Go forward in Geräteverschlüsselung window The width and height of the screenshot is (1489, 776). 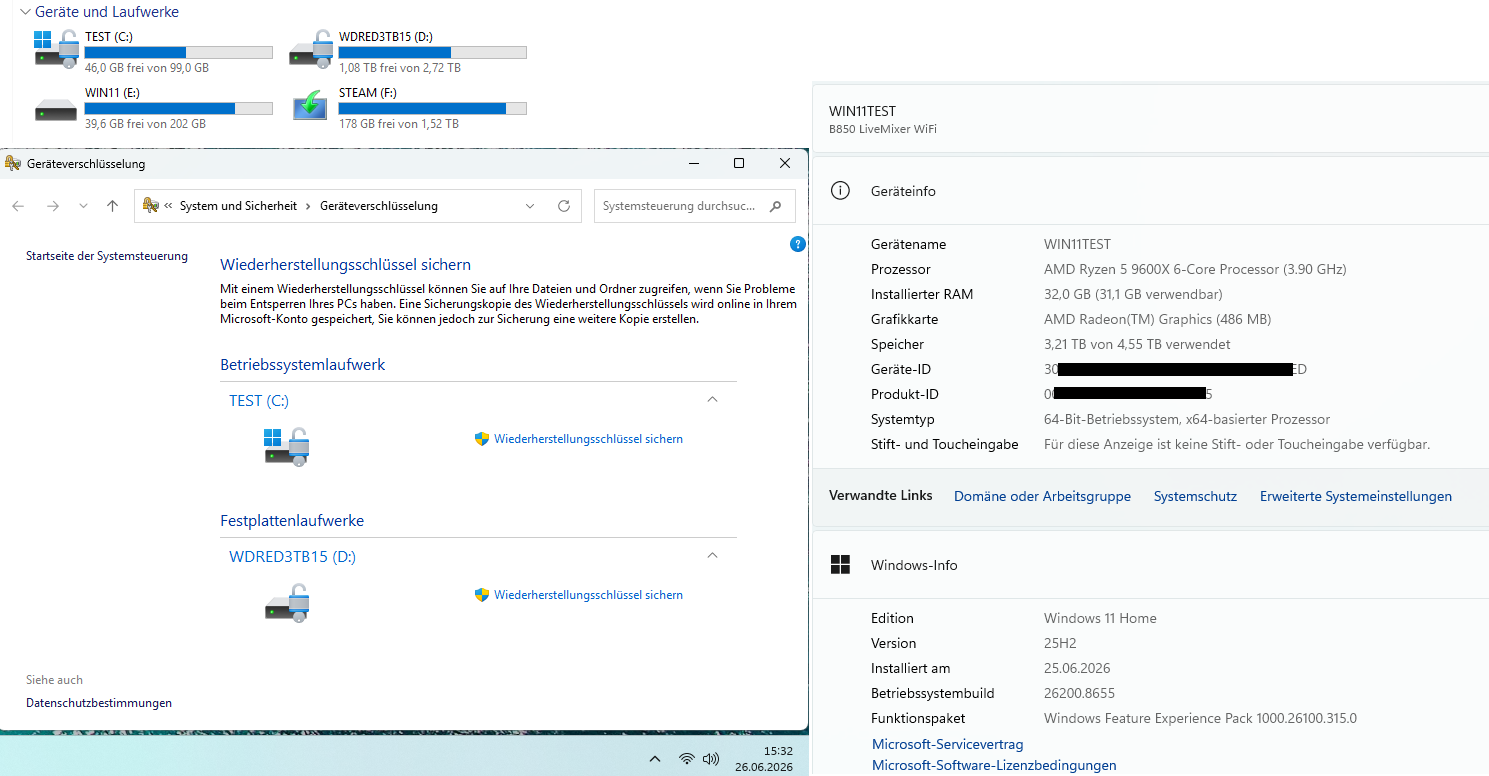[53, 206]
